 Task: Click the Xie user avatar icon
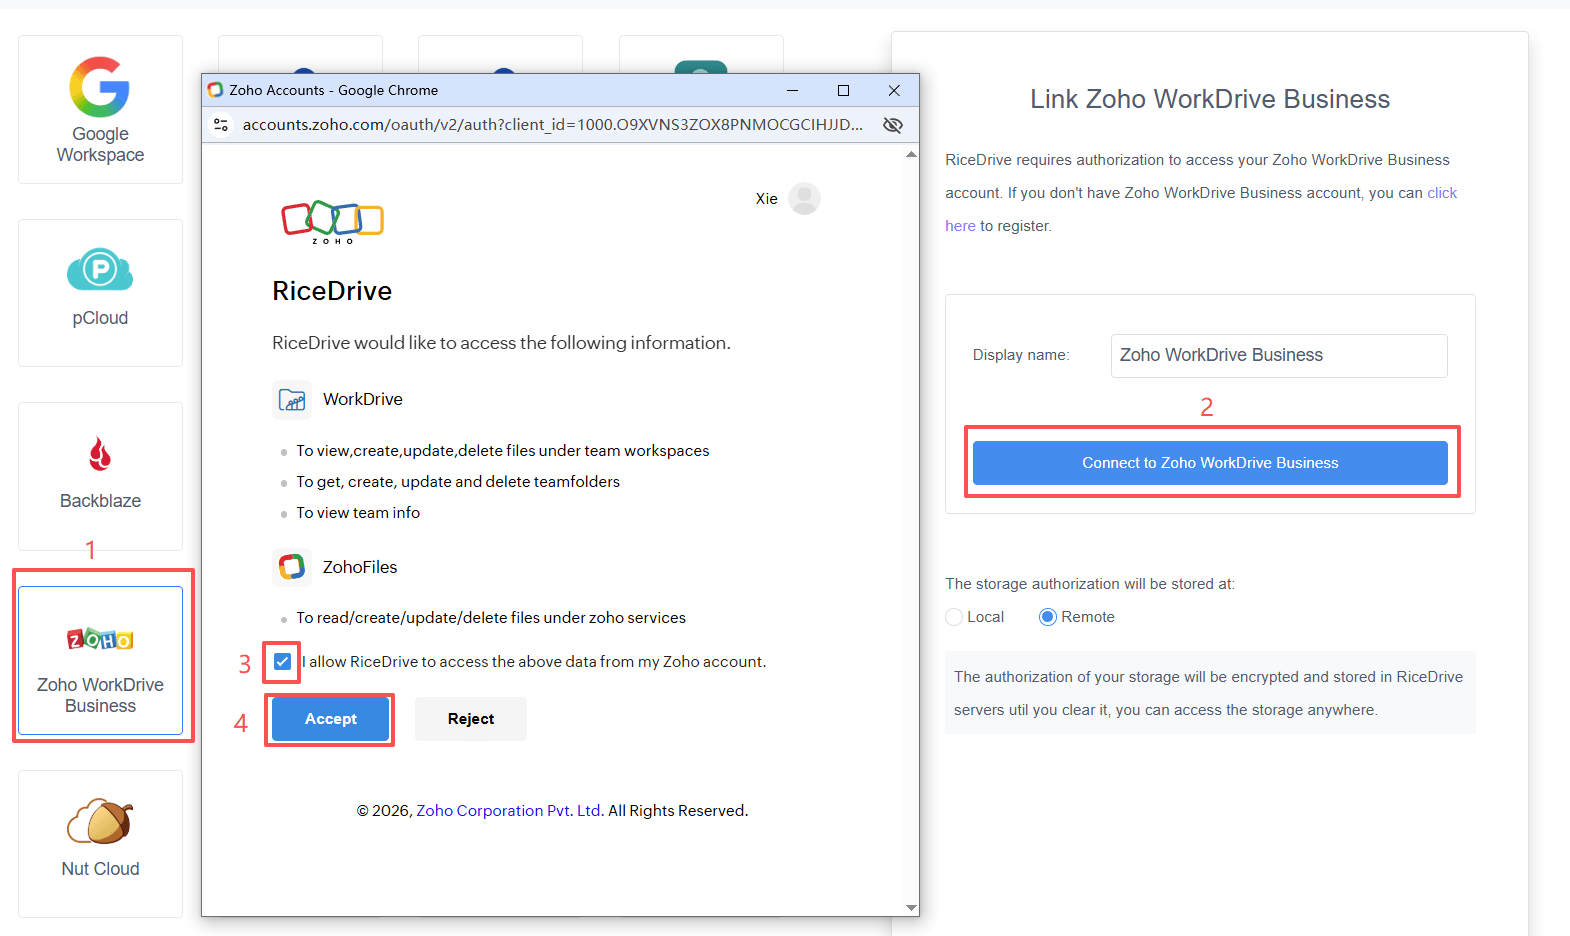[804, 198]
